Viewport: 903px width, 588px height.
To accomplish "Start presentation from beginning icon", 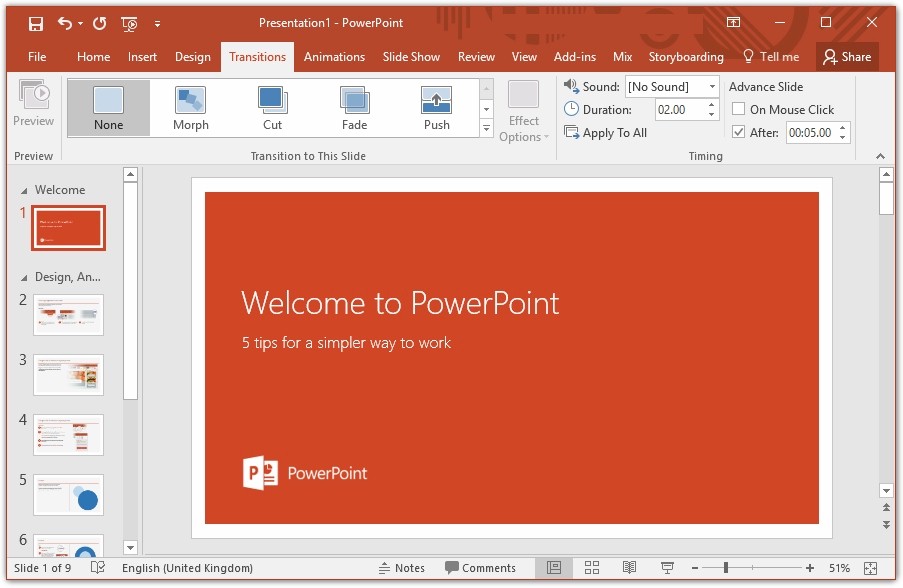I will [129, 24].
